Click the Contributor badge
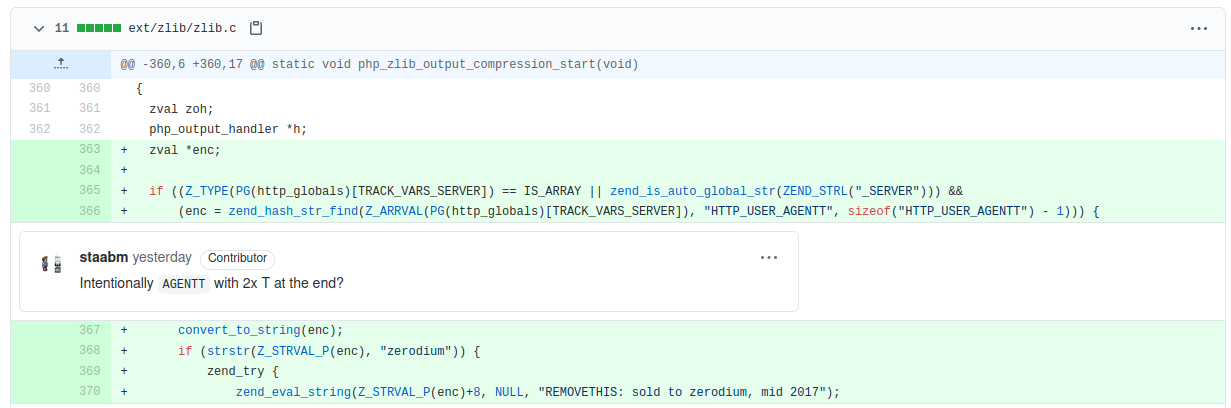 point(236,257)
